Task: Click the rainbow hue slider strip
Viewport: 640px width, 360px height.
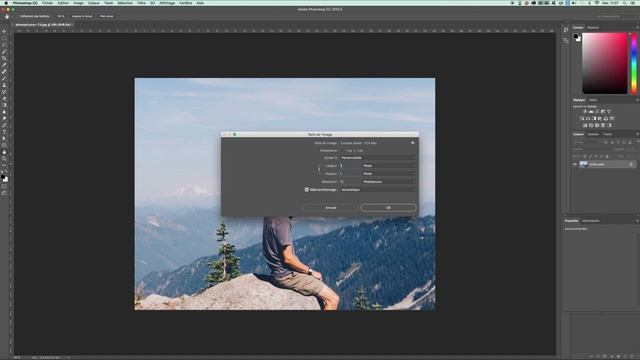Action: 634,63
